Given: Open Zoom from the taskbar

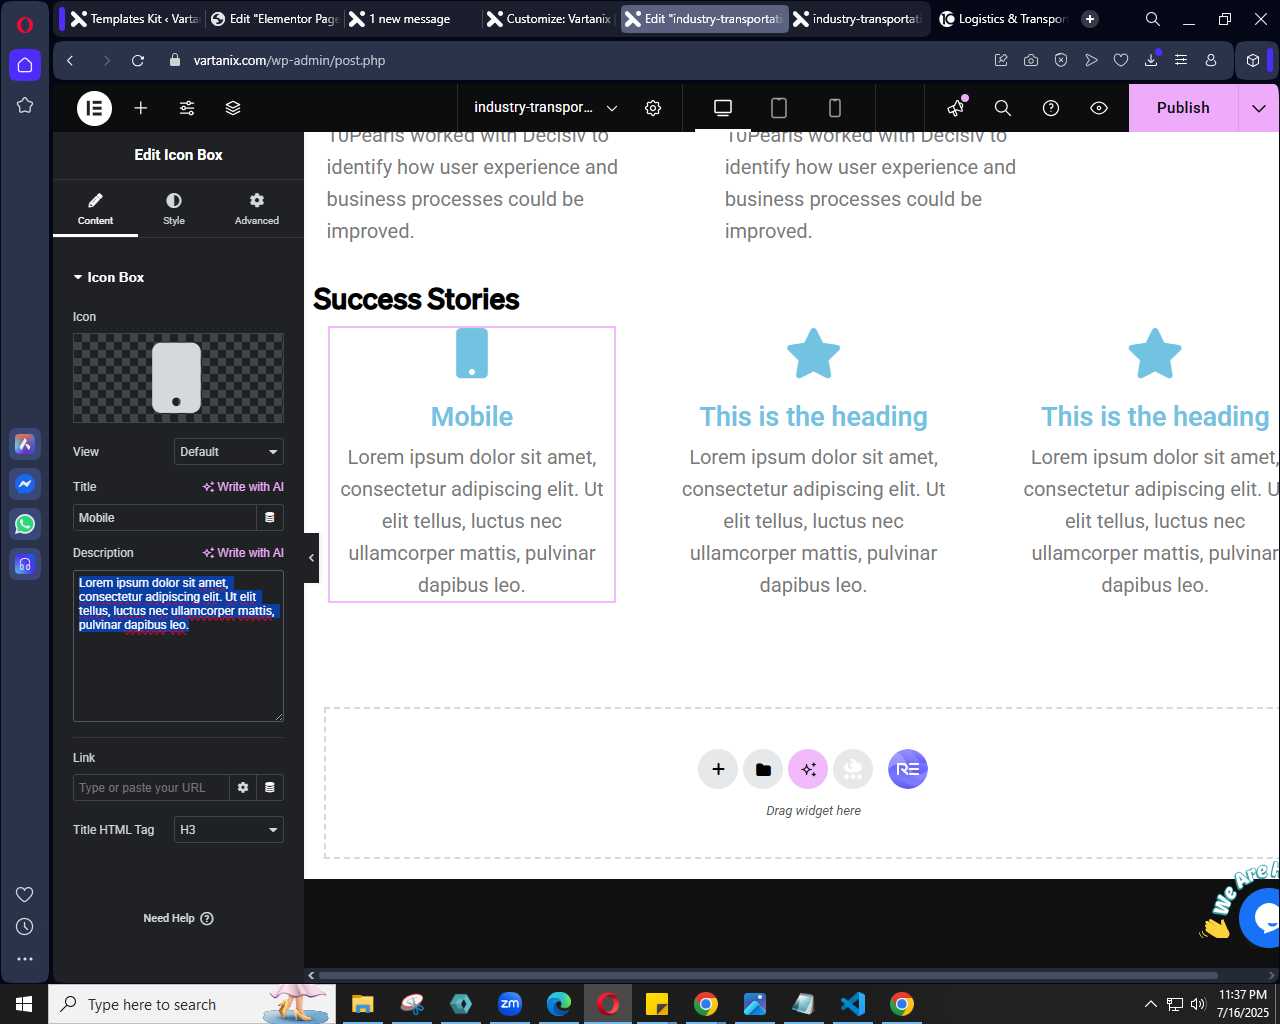Looking at the screenshot, I should pyautogui.click(x=510, y=1004).
